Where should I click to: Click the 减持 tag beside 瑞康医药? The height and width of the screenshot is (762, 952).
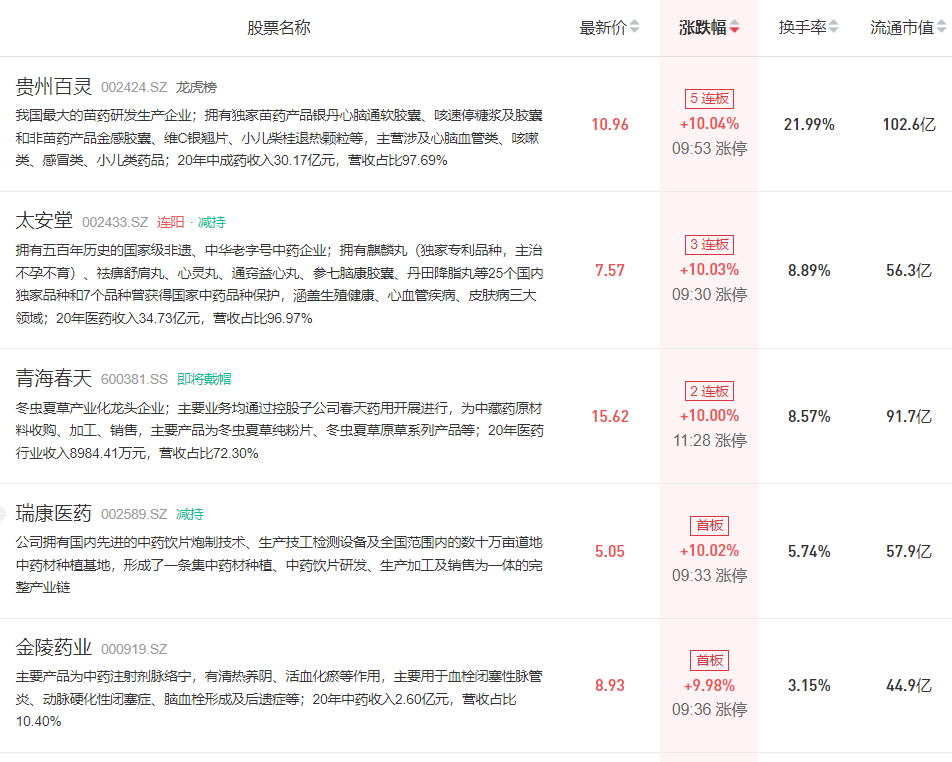[x=190, y=514]
